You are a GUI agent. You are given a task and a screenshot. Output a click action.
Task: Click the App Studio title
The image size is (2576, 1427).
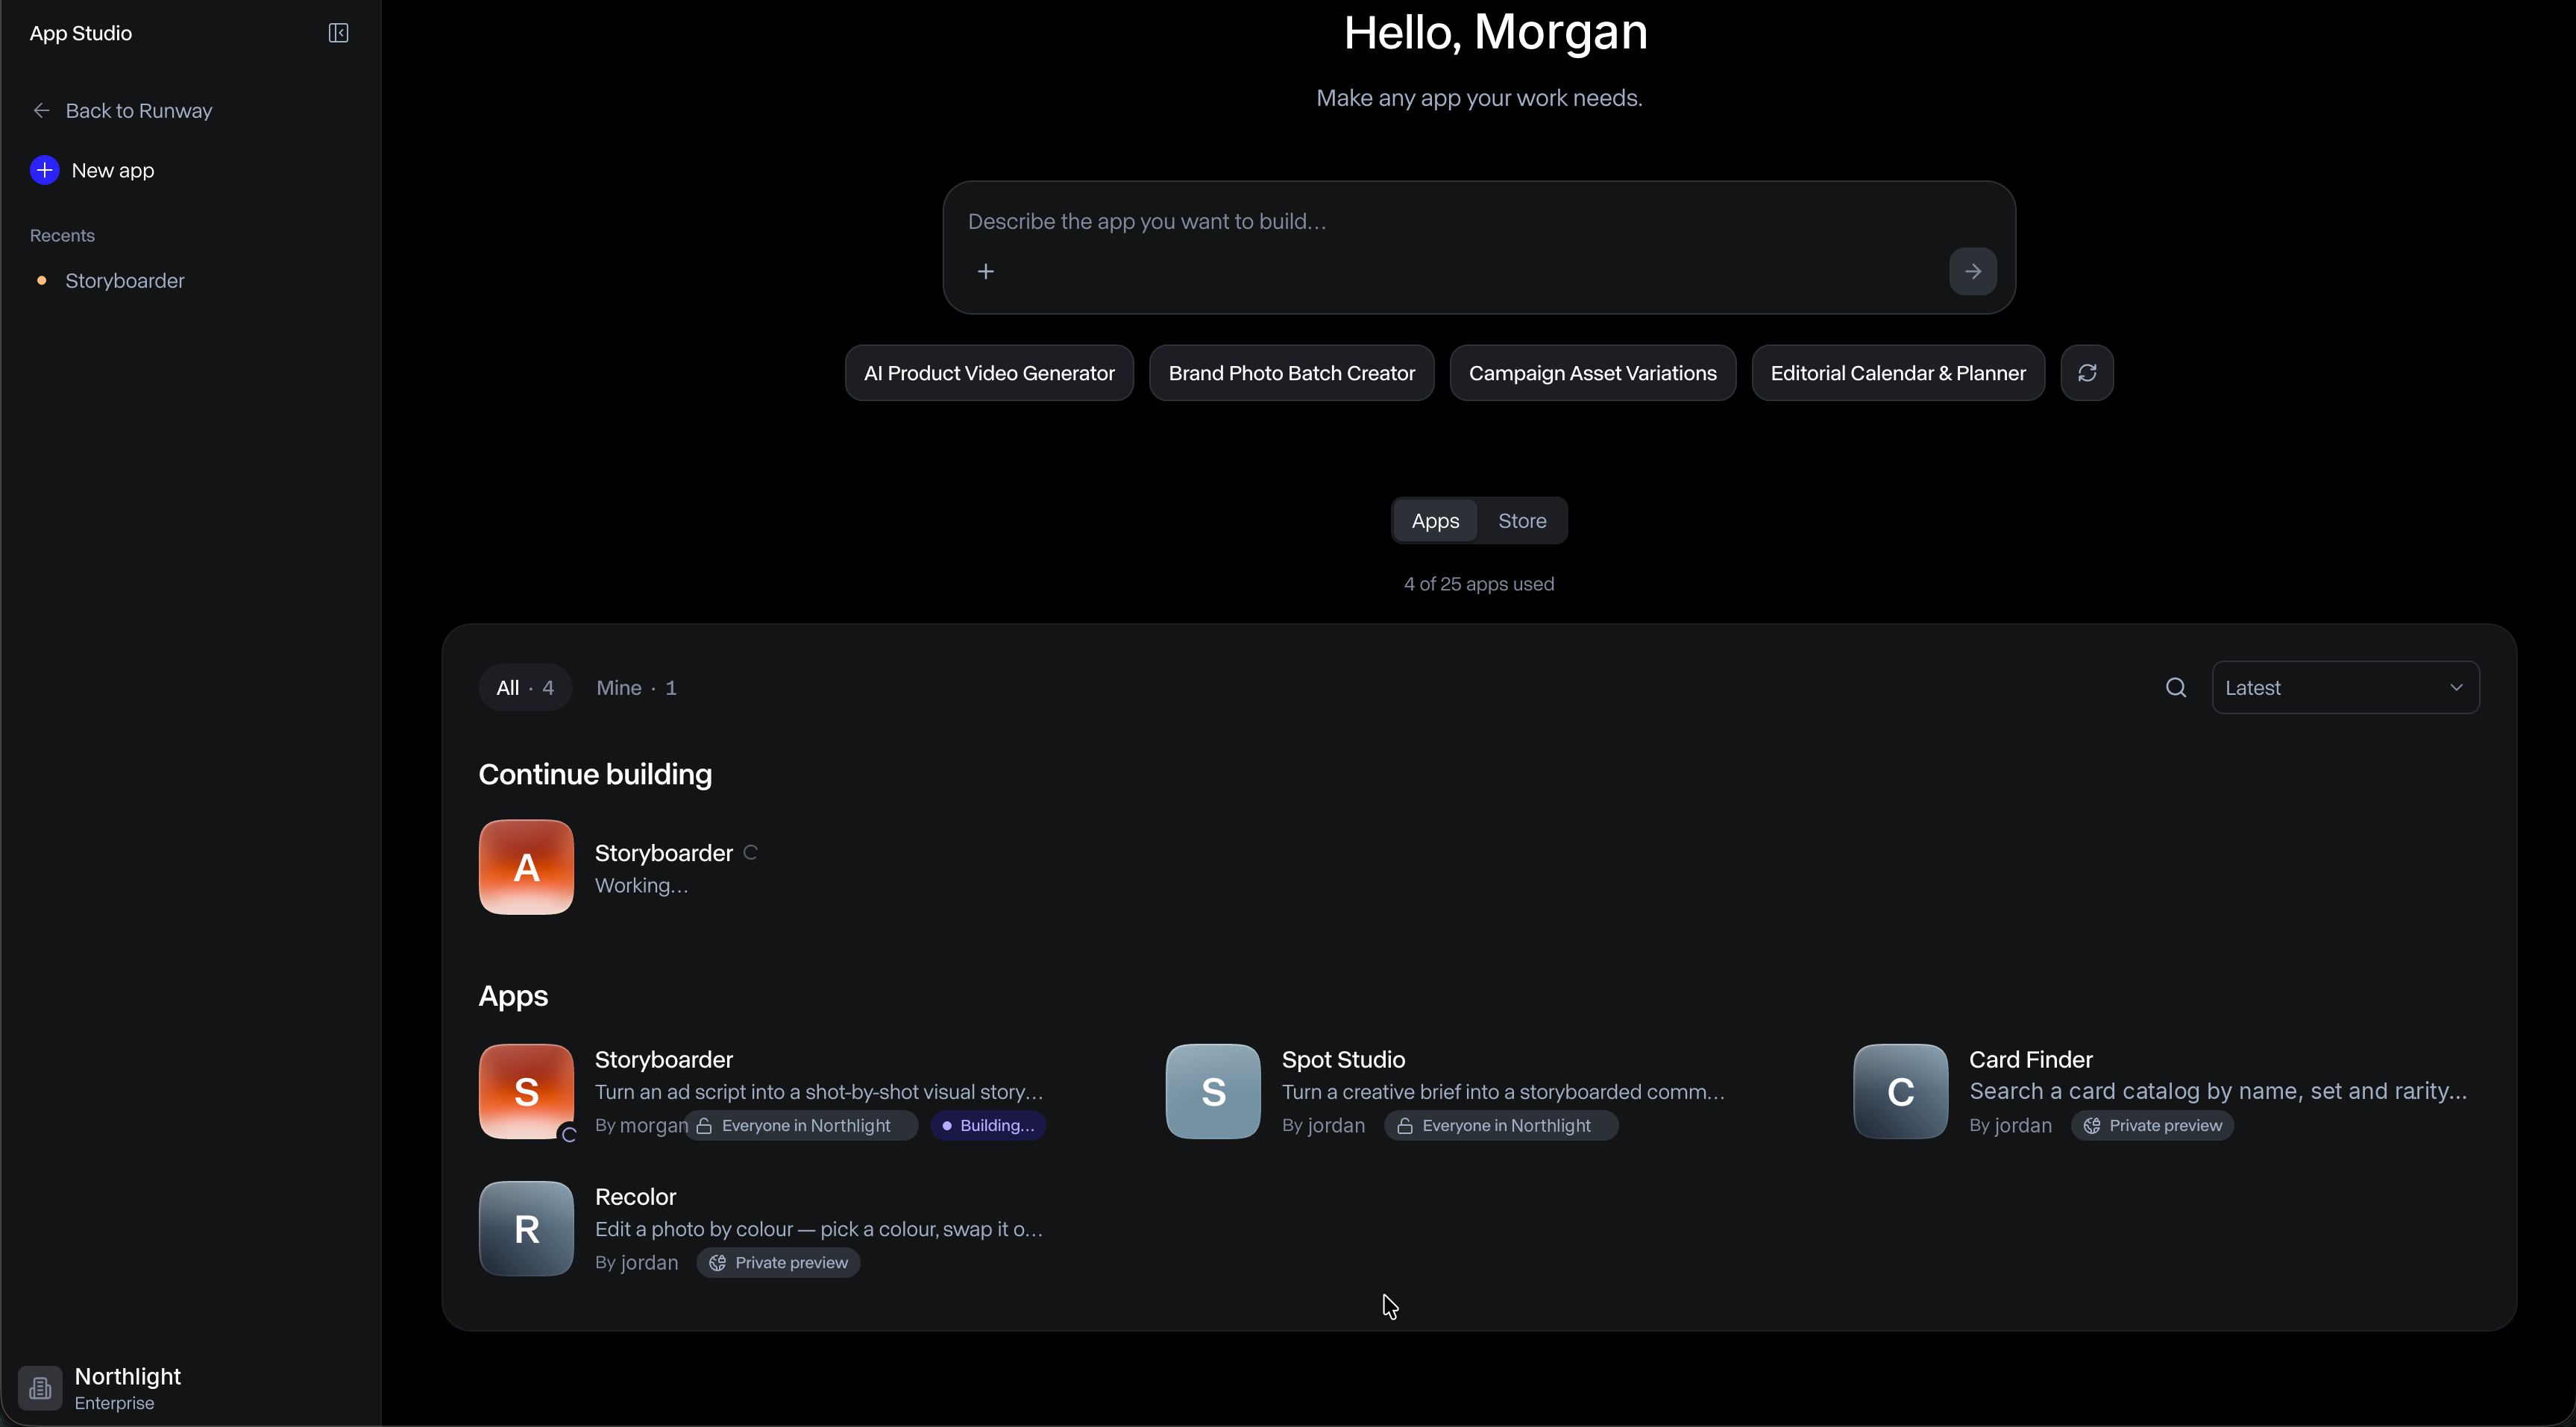[x=81, y=33]
